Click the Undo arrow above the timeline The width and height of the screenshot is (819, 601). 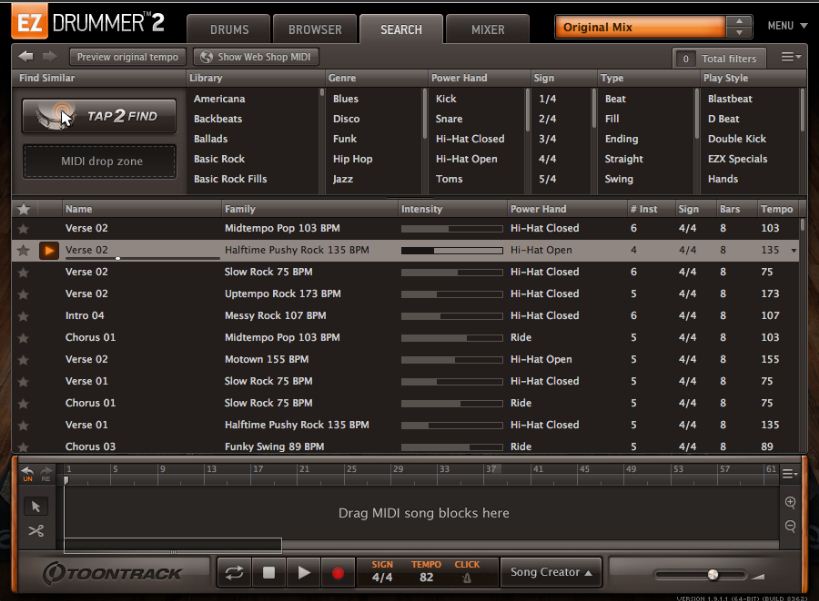[x=27, y=470]
